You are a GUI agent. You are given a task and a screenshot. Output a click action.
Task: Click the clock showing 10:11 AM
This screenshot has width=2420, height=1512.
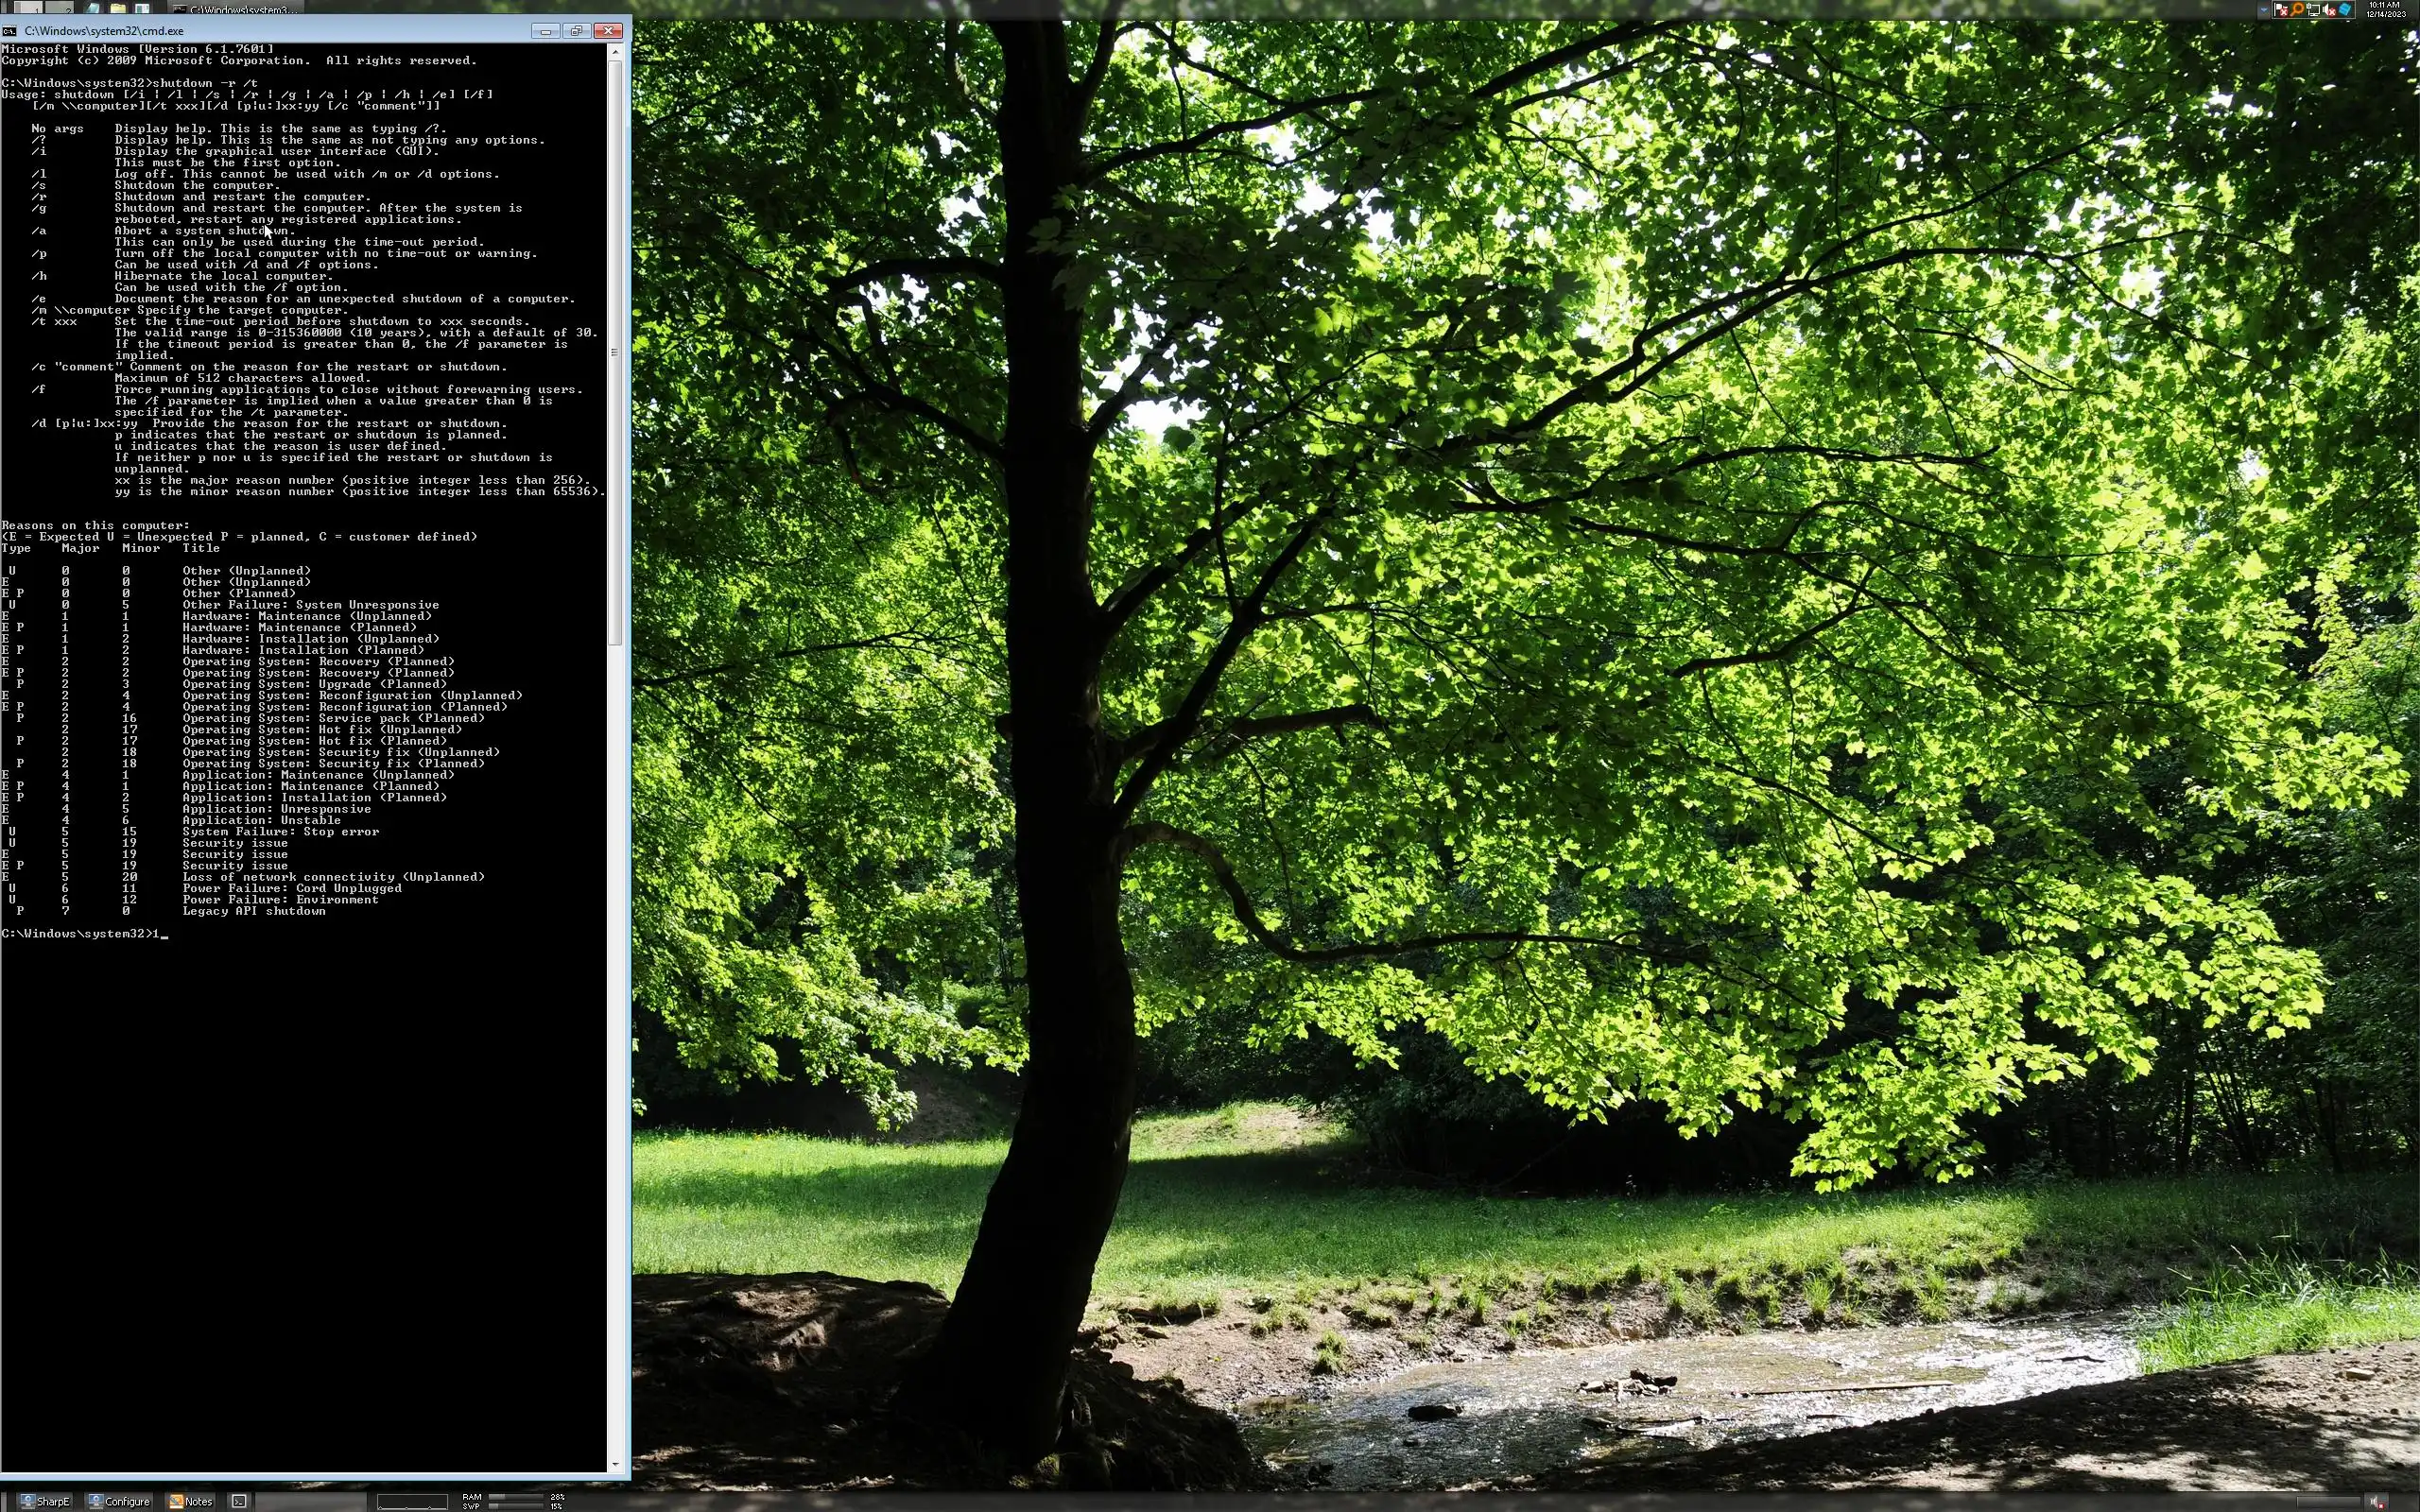click(x=2385, y=9)
